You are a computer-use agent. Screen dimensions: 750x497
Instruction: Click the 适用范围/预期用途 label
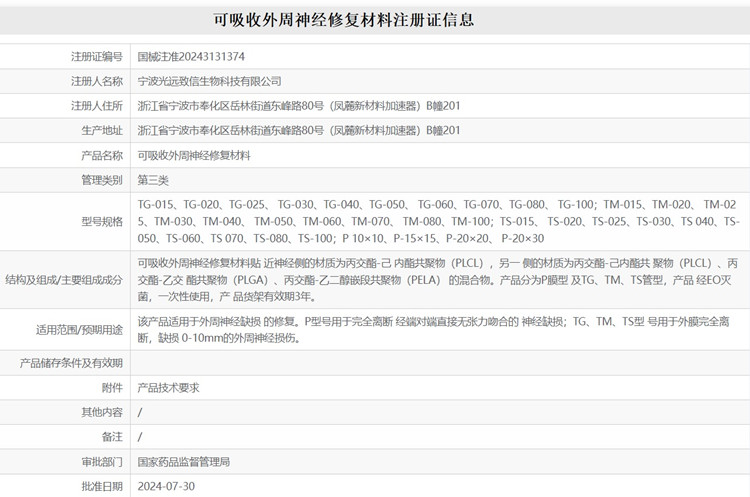pos(79,330)
